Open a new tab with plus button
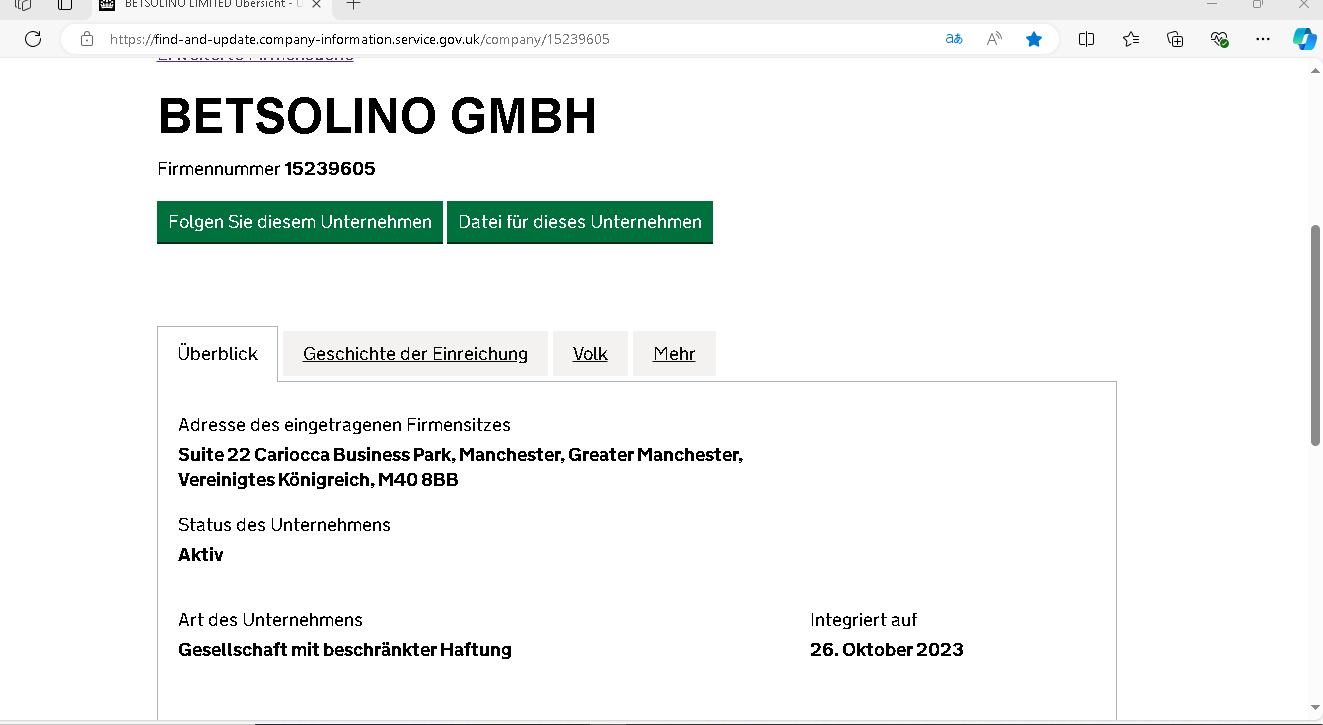 (353, 5)
